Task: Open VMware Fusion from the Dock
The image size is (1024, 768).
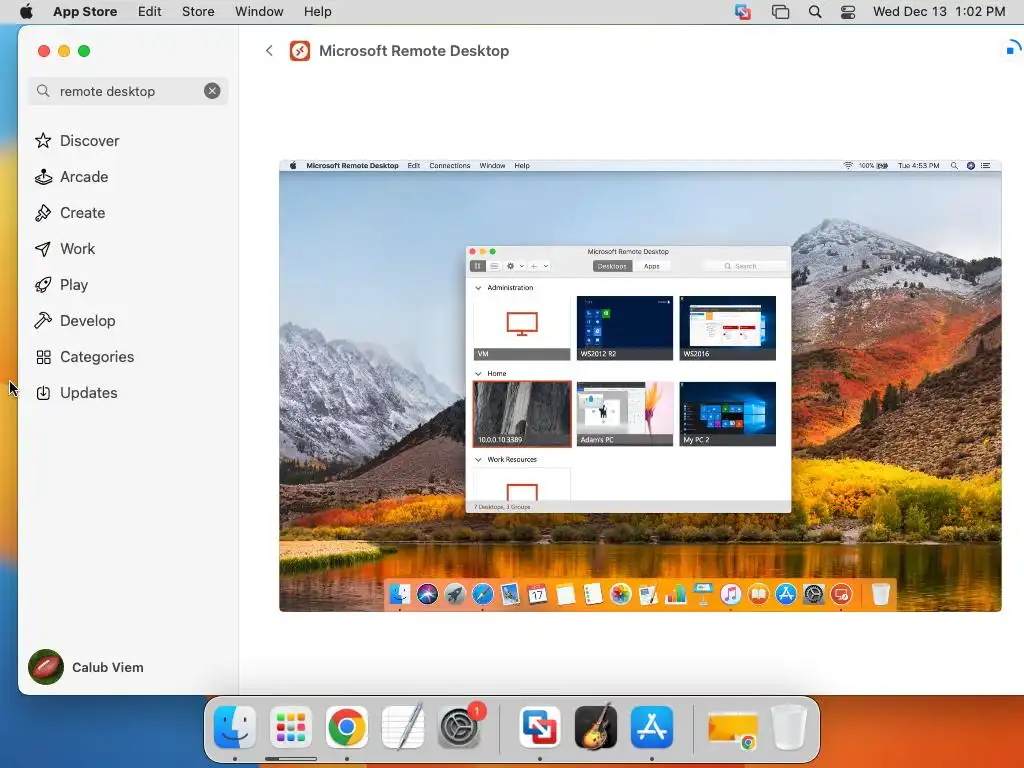Action: pos(539,727)
